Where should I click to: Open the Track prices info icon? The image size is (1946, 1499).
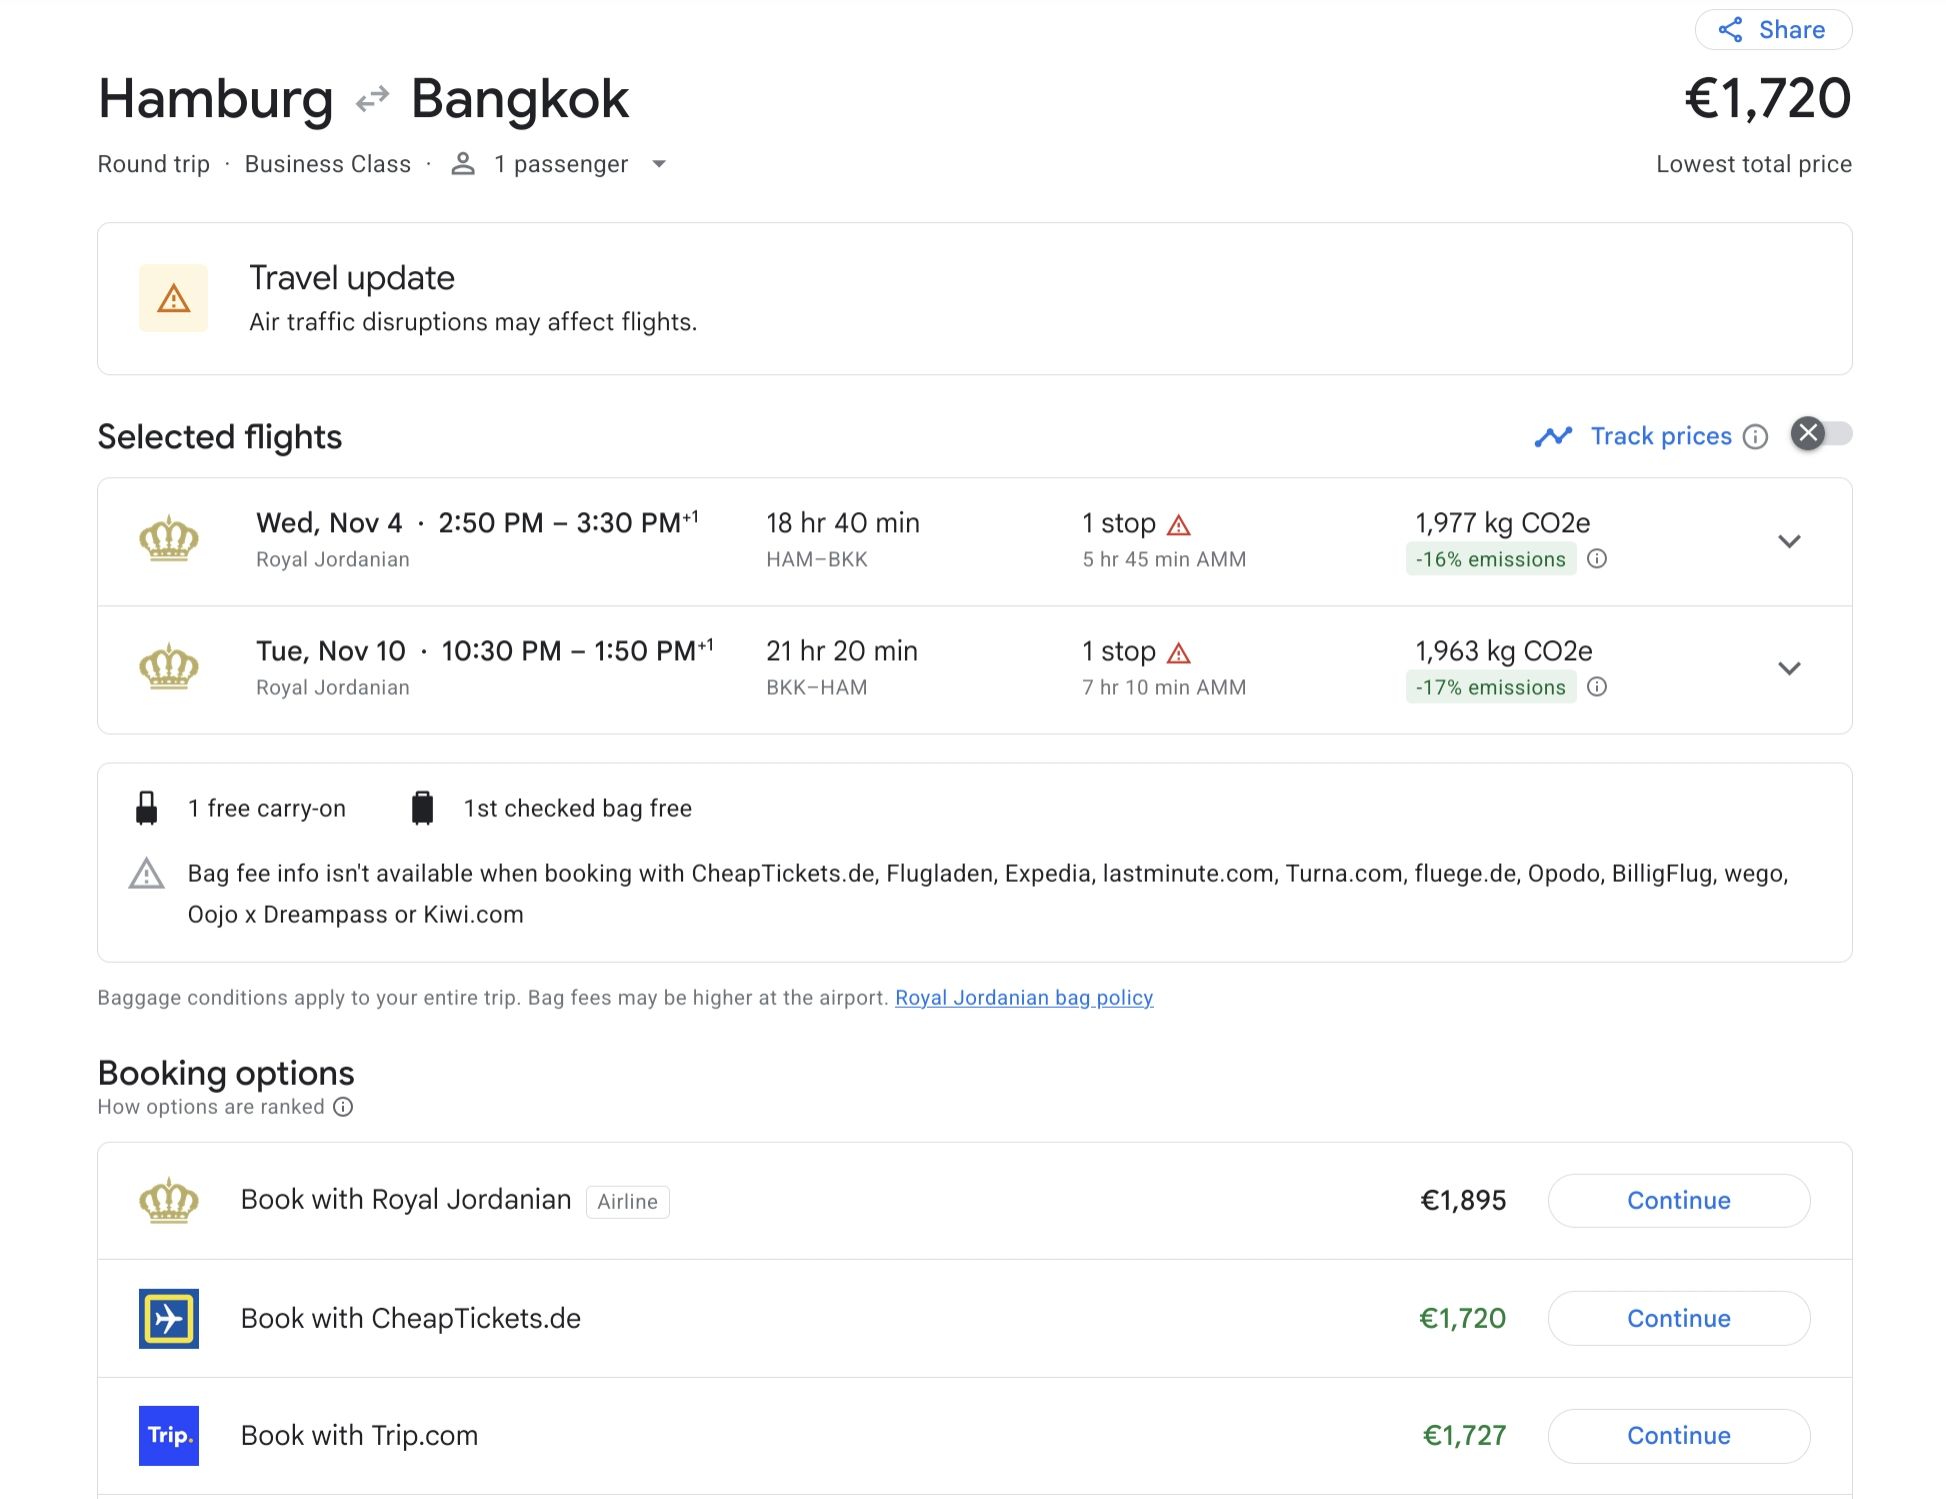[1755, 437]
